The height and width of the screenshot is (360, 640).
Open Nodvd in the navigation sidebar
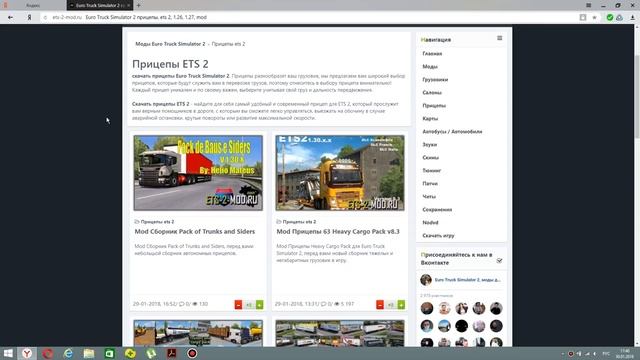point(430,223)
